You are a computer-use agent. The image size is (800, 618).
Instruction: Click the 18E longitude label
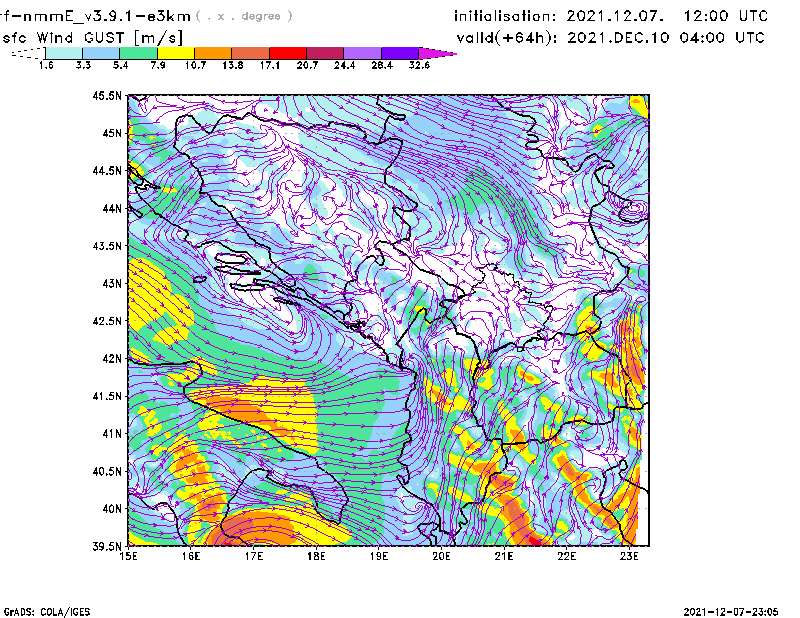coord(316,556)
